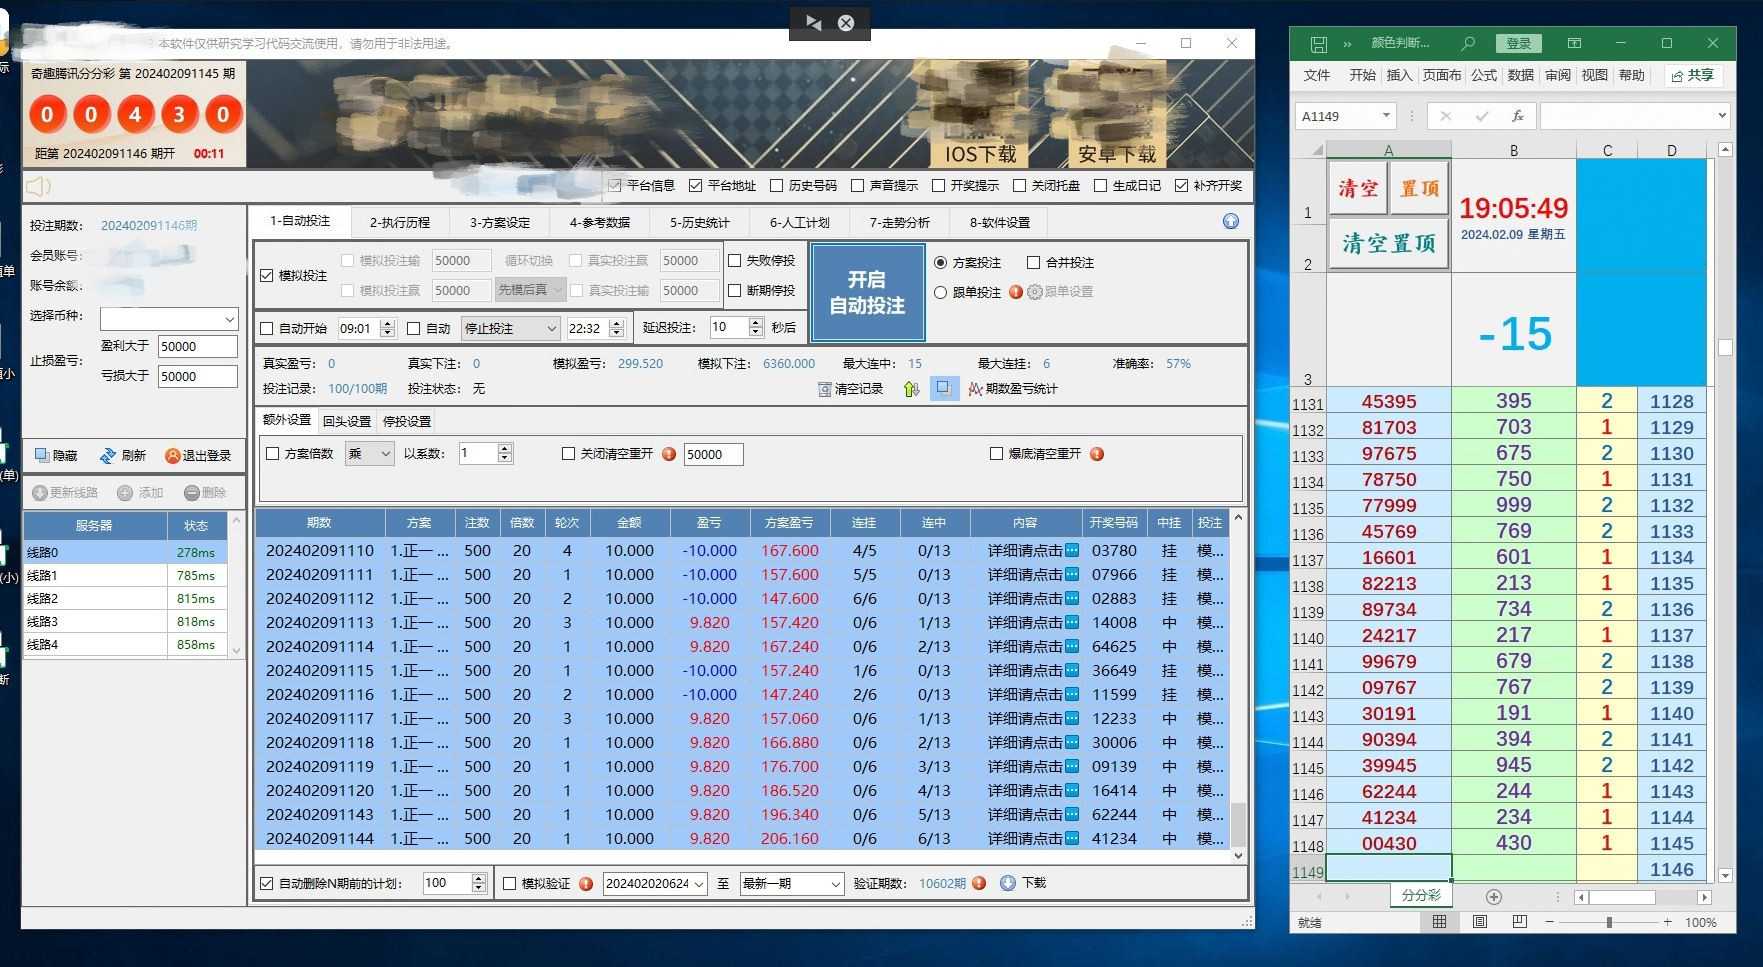Open 期数盈亏统计 profit statistics chart
The height and width of the screenshot is (967, 1763).
tap(1012, 389)
